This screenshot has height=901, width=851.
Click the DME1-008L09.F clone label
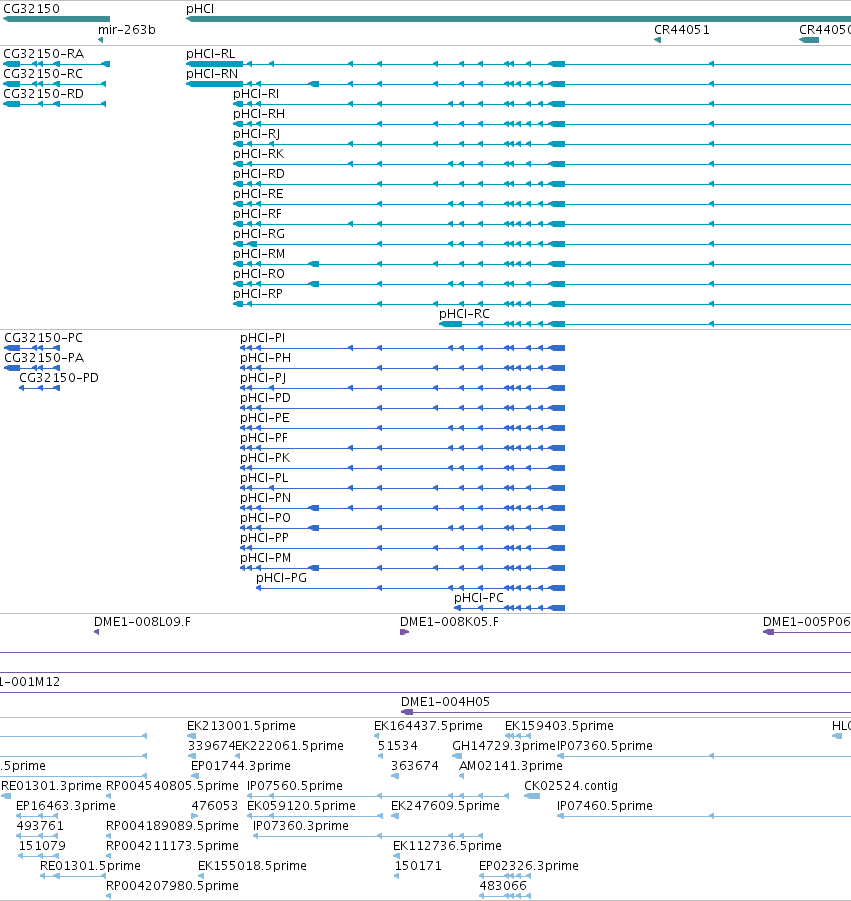click(x=143, y=622)
